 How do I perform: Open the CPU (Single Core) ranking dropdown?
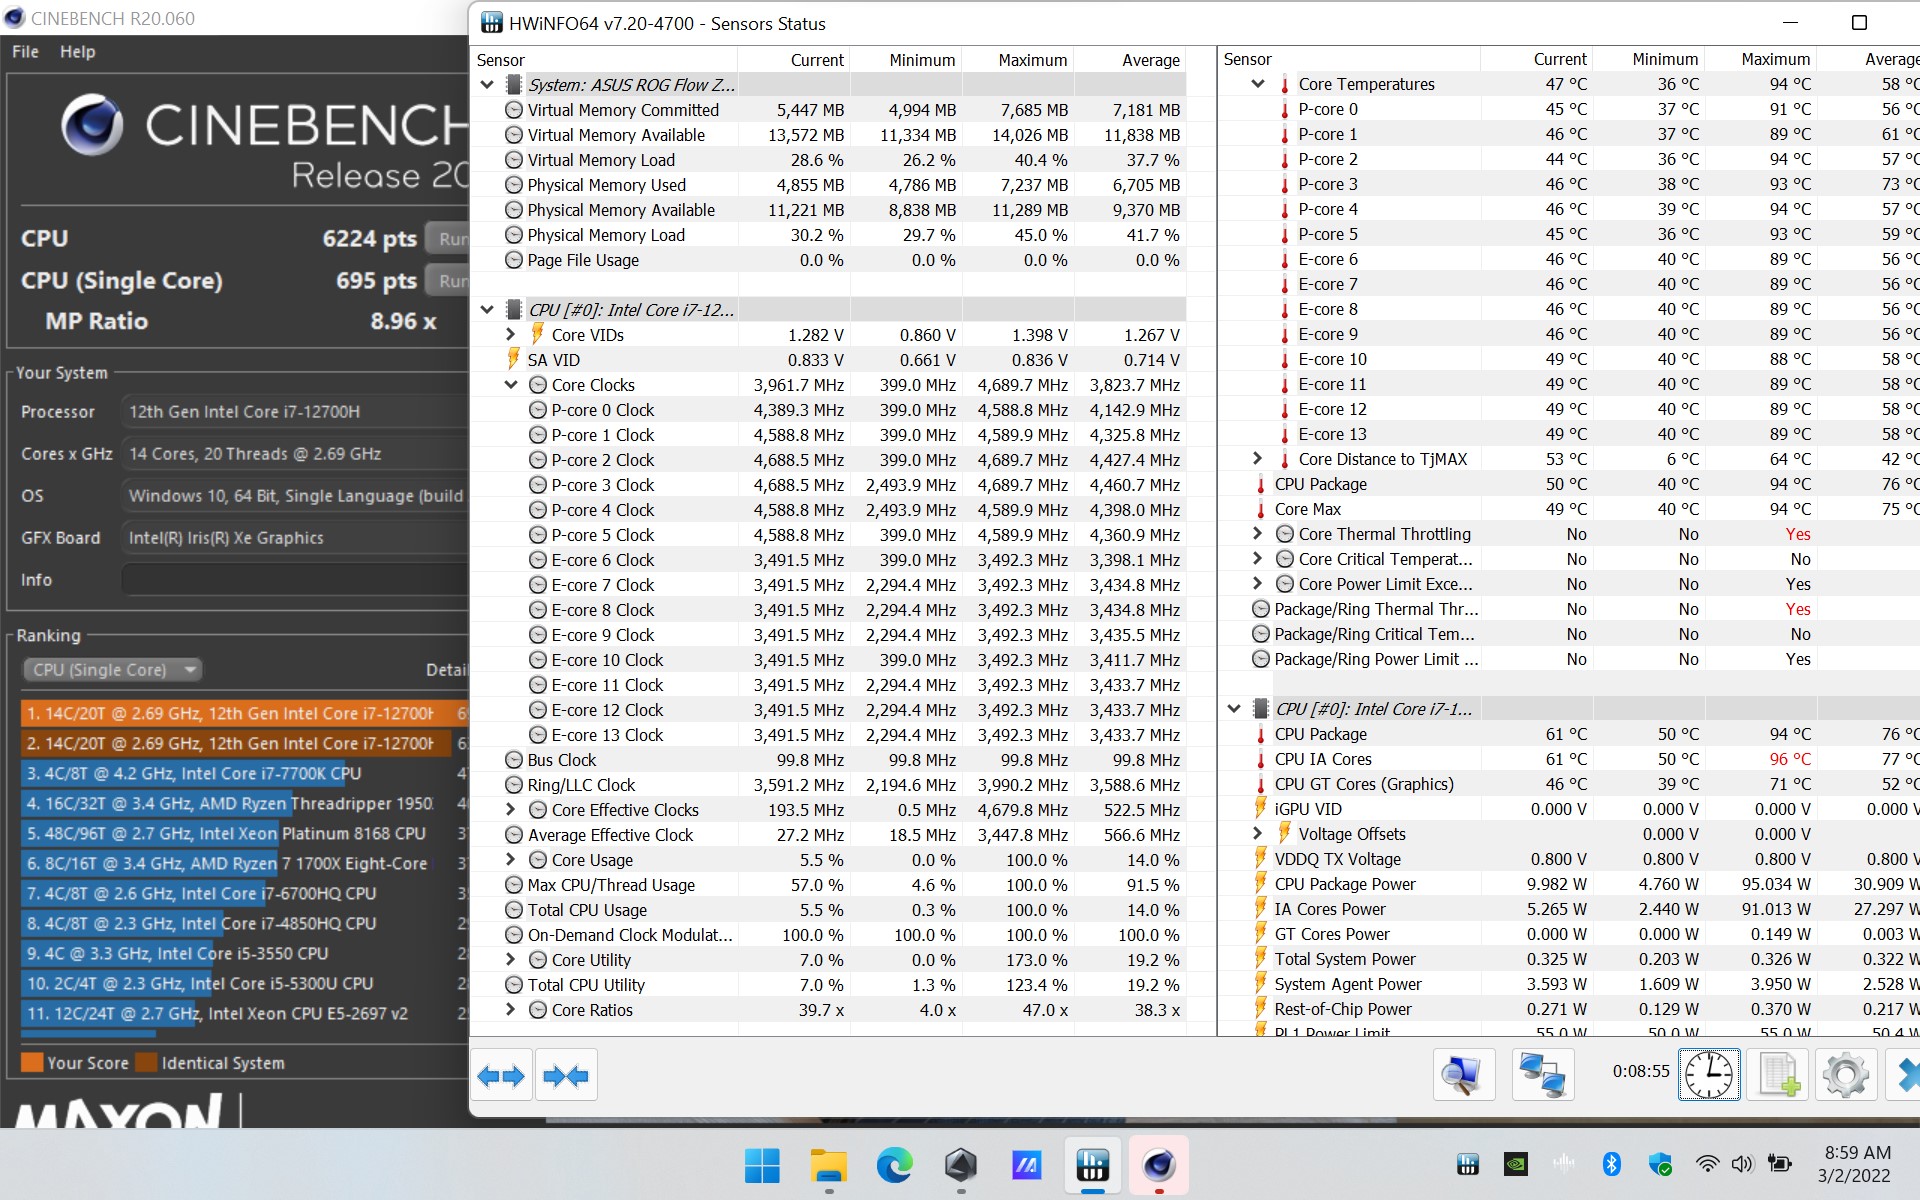112,670
